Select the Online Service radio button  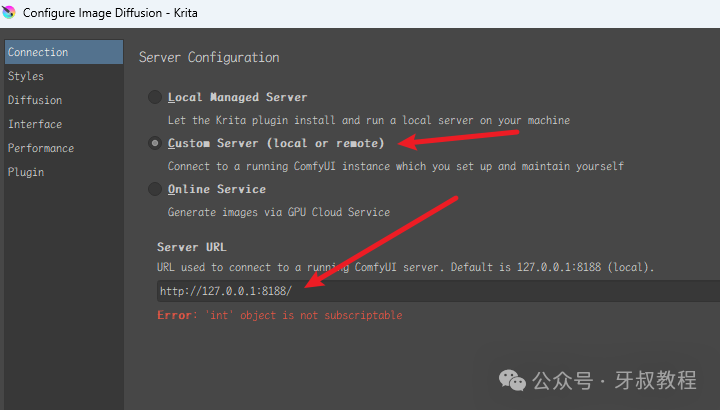tap(155, 189)
